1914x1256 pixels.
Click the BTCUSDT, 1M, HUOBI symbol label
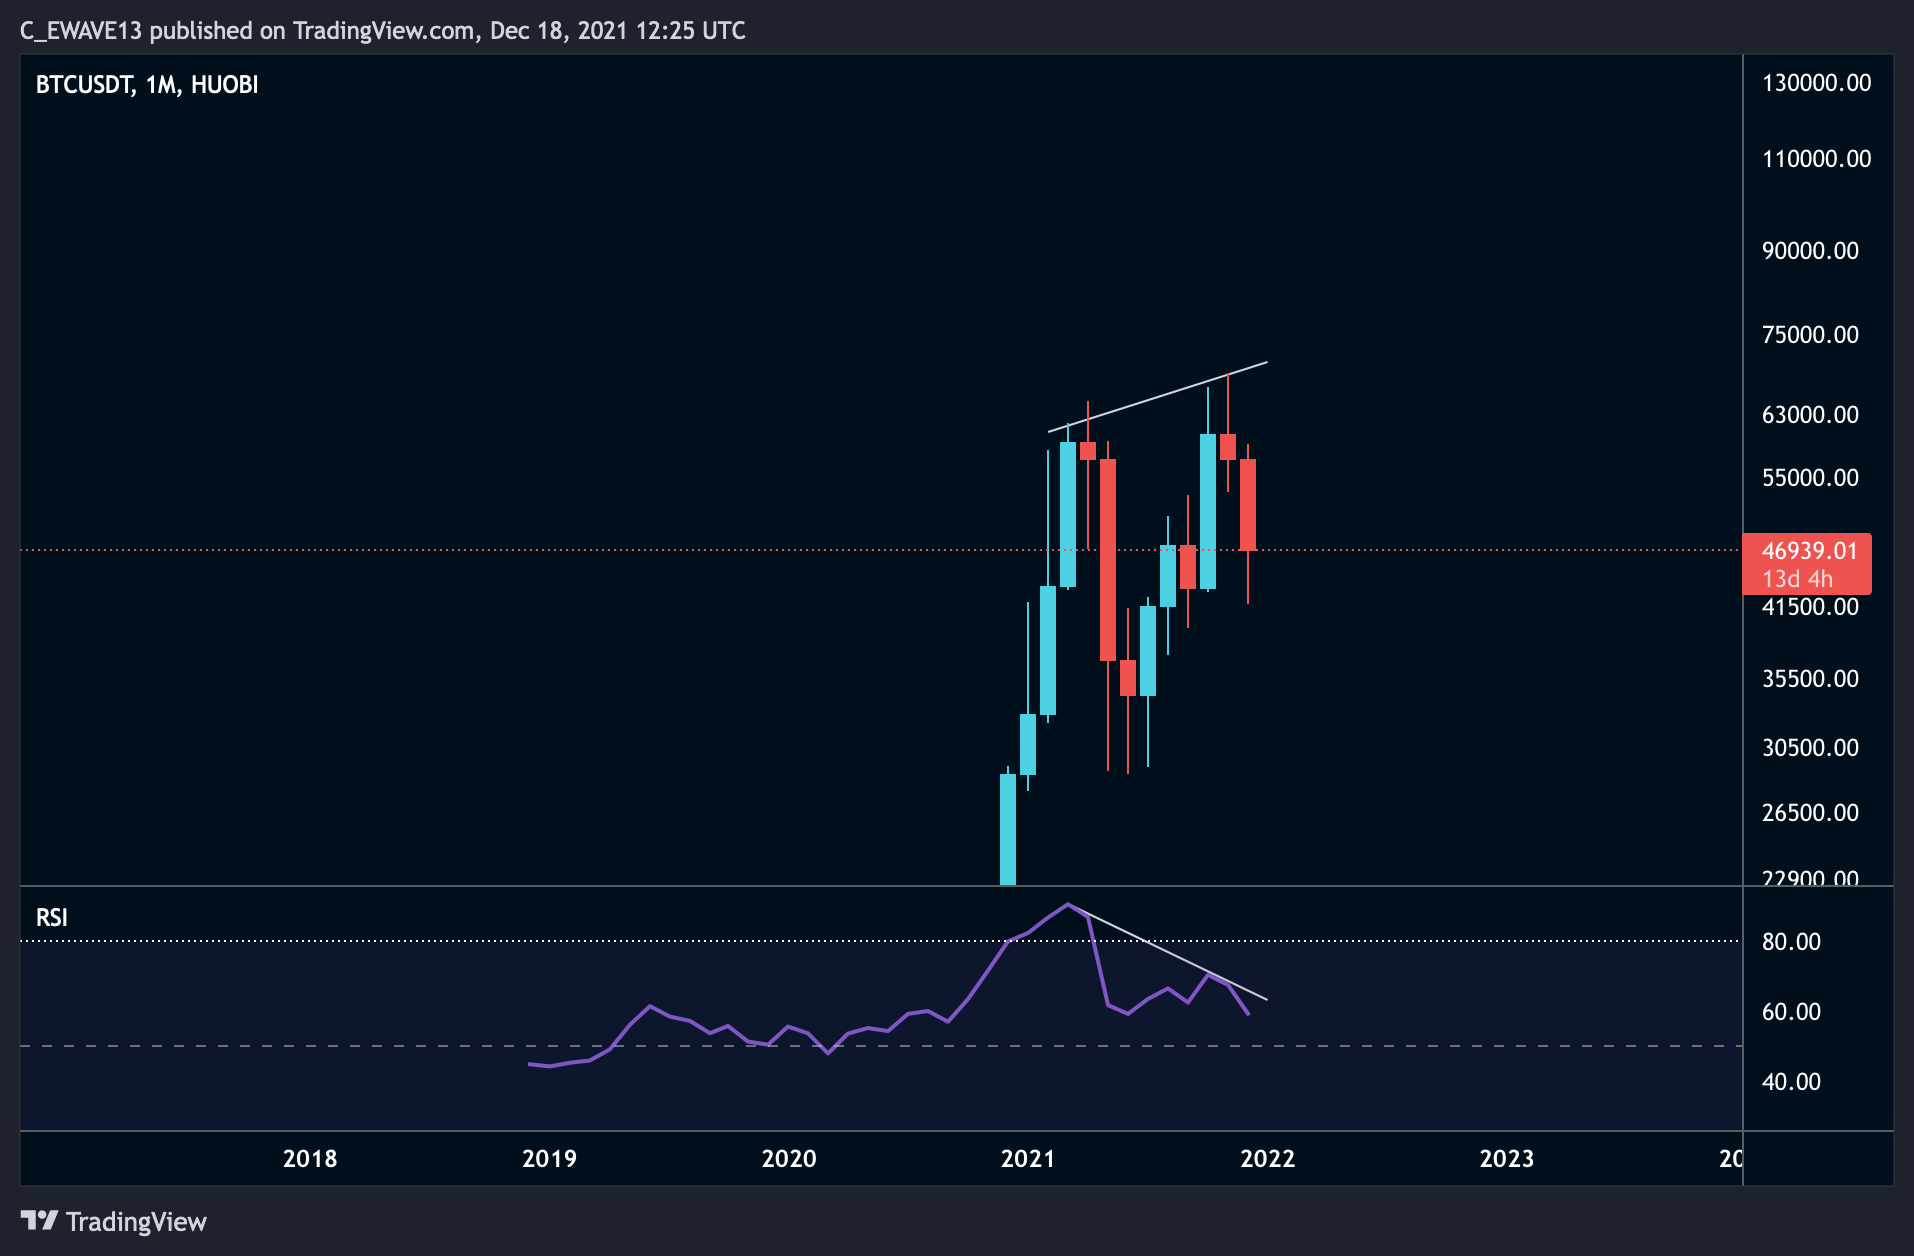point(147,85)
